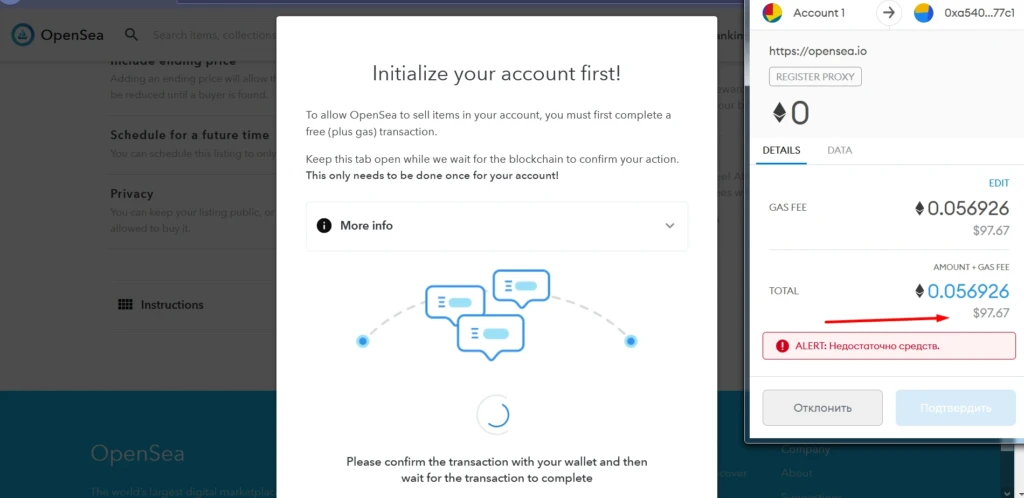Click the Подтвердить confirm button
The width and height of the screenshot is (1024, 498).
[x=955, y=408]
